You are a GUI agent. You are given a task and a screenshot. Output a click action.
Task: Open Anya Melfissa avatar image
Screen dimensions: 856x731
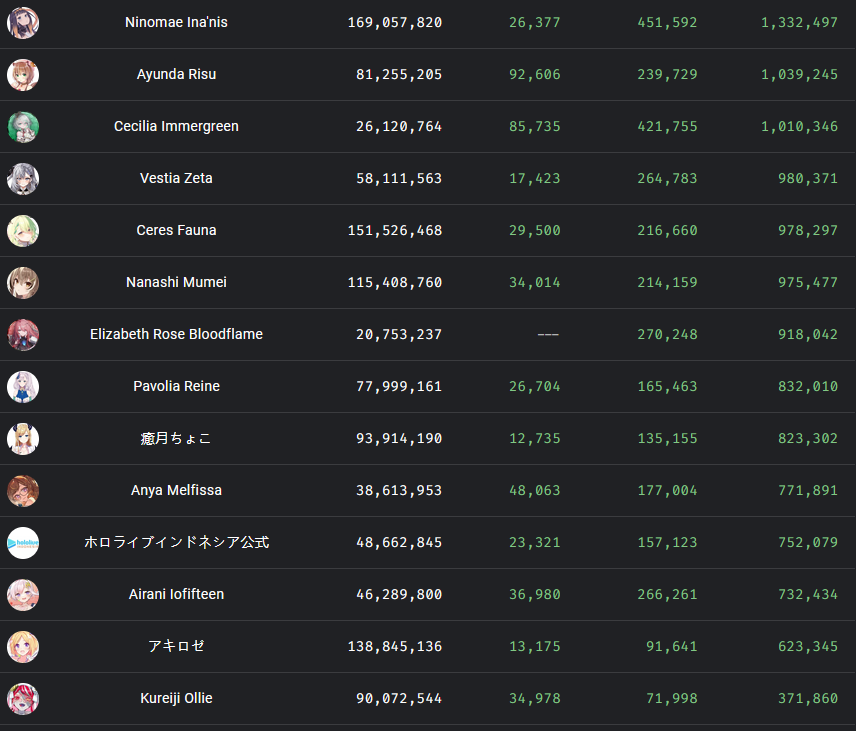click(x=23, y=491)
